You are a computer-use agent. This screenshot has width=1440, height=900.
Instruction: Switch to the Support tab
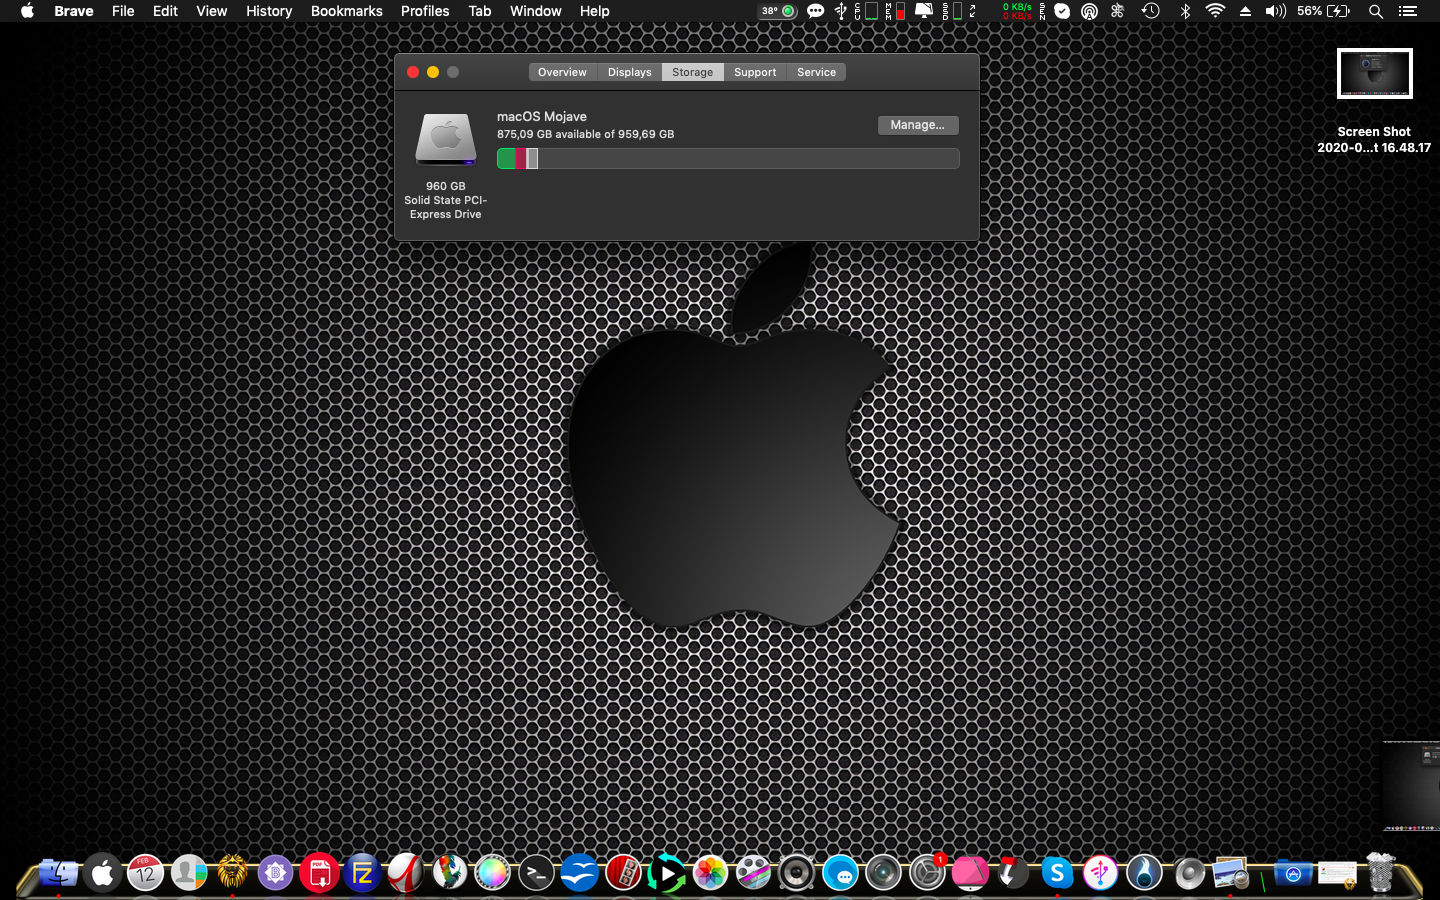tap(755, 72)
